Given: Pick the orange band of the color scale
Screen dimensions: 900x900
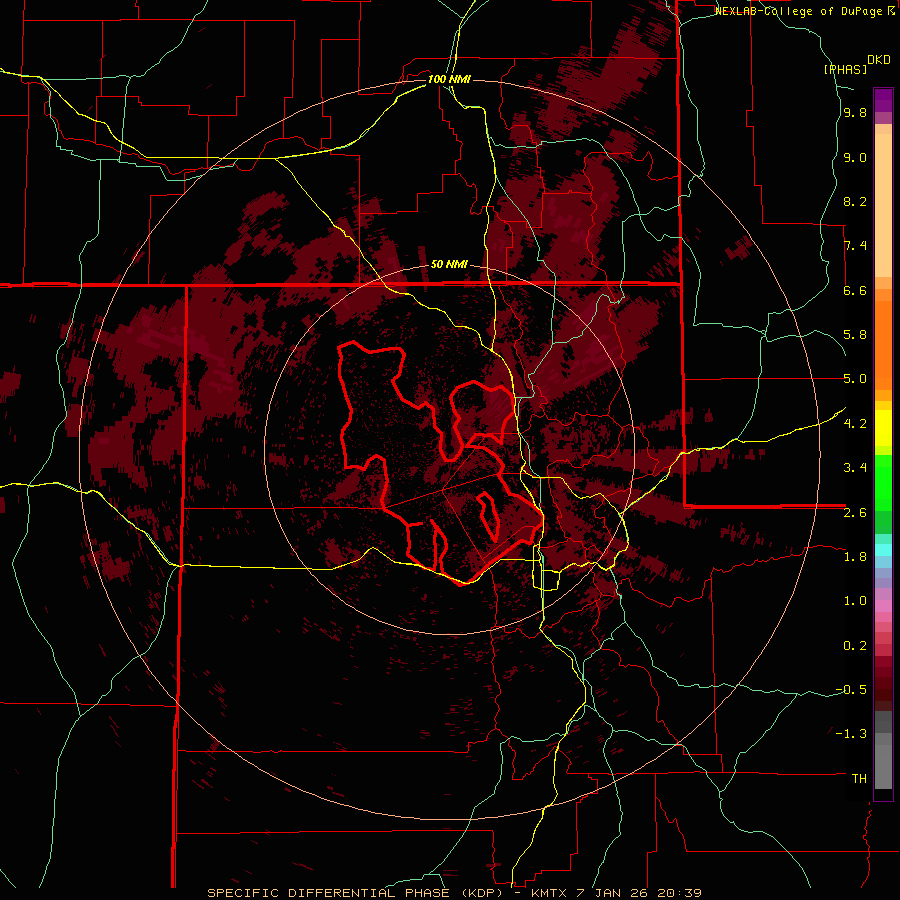Looking at the screenshot, I should click(883, 344).
